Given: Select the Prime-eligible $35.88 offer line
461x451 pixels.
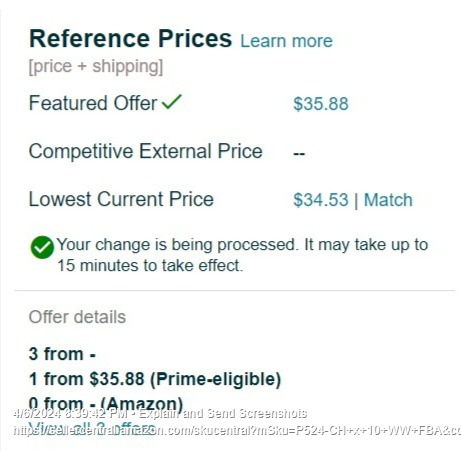Looking at the screenshot, I should (155, 379).
